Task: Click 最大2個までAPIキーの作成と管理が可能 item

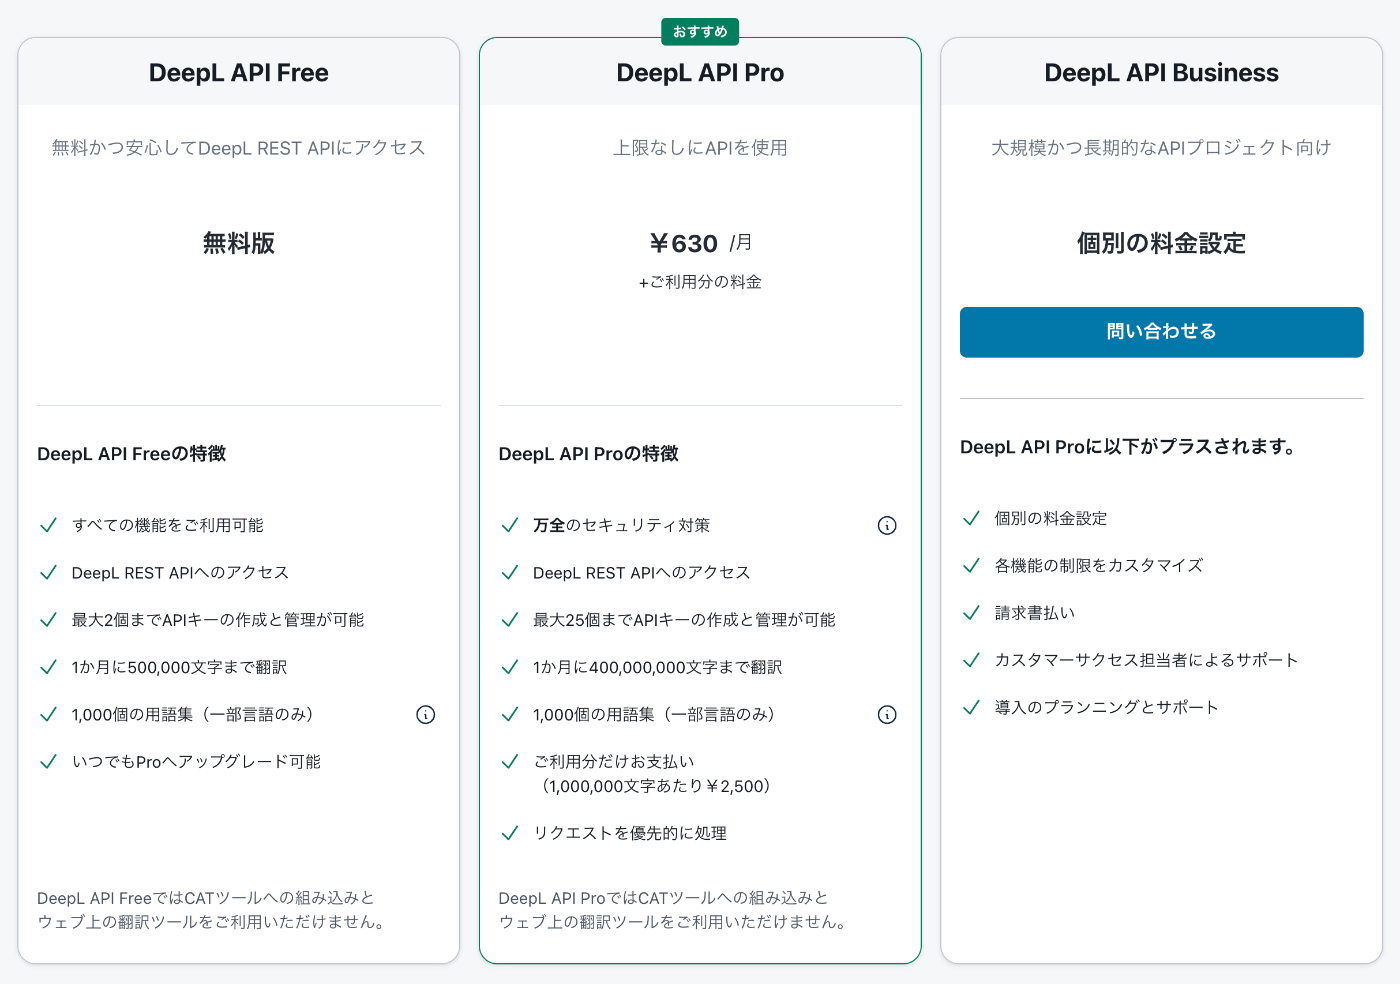Action: point(218,620)
